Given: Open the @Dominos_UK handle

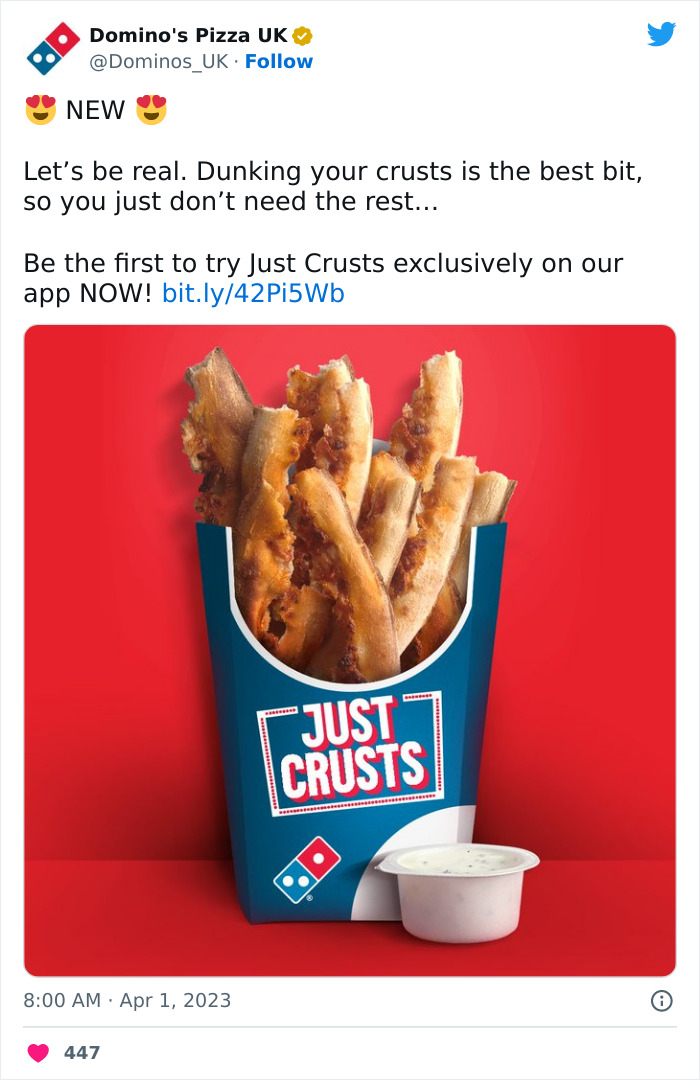Looking at the screenshot, I should pyautogui.click(x=158, y=61).
